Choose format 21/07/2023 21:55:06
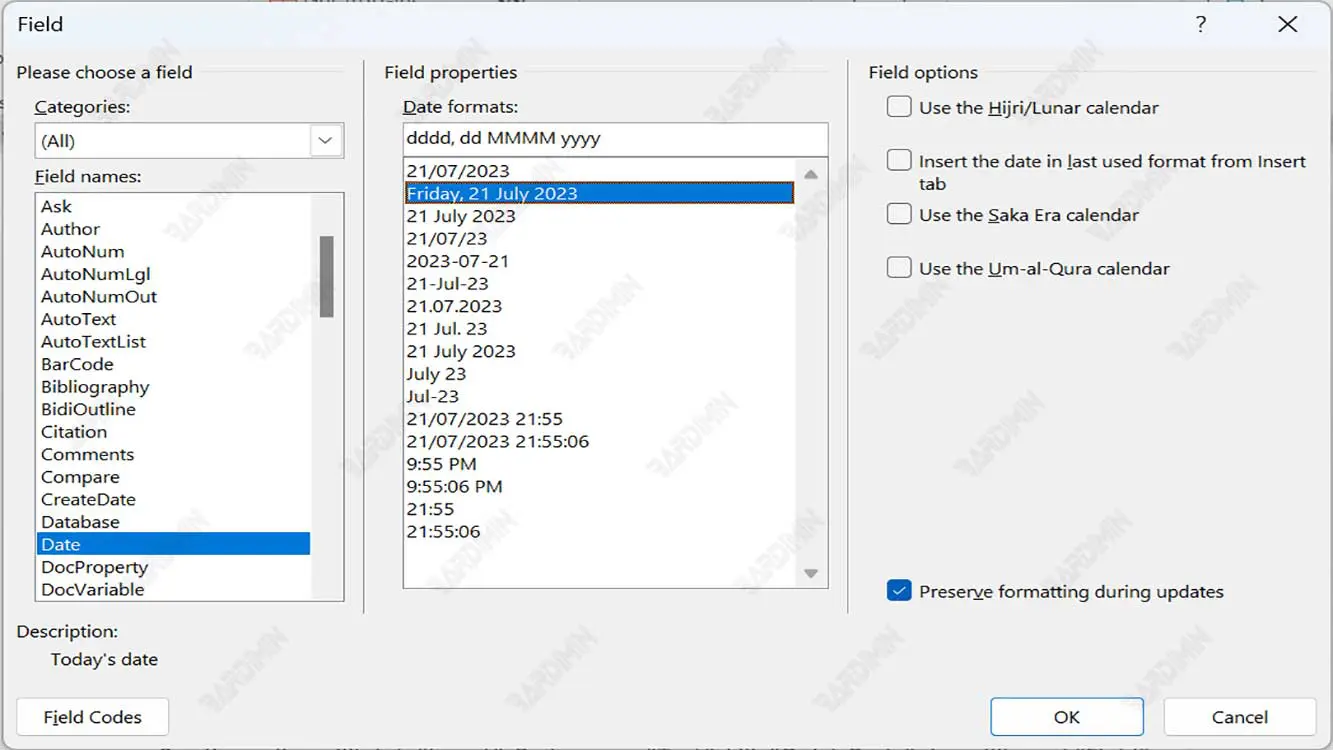The image size is (1333, 750). pyautogui.click(x=498, y=441)
